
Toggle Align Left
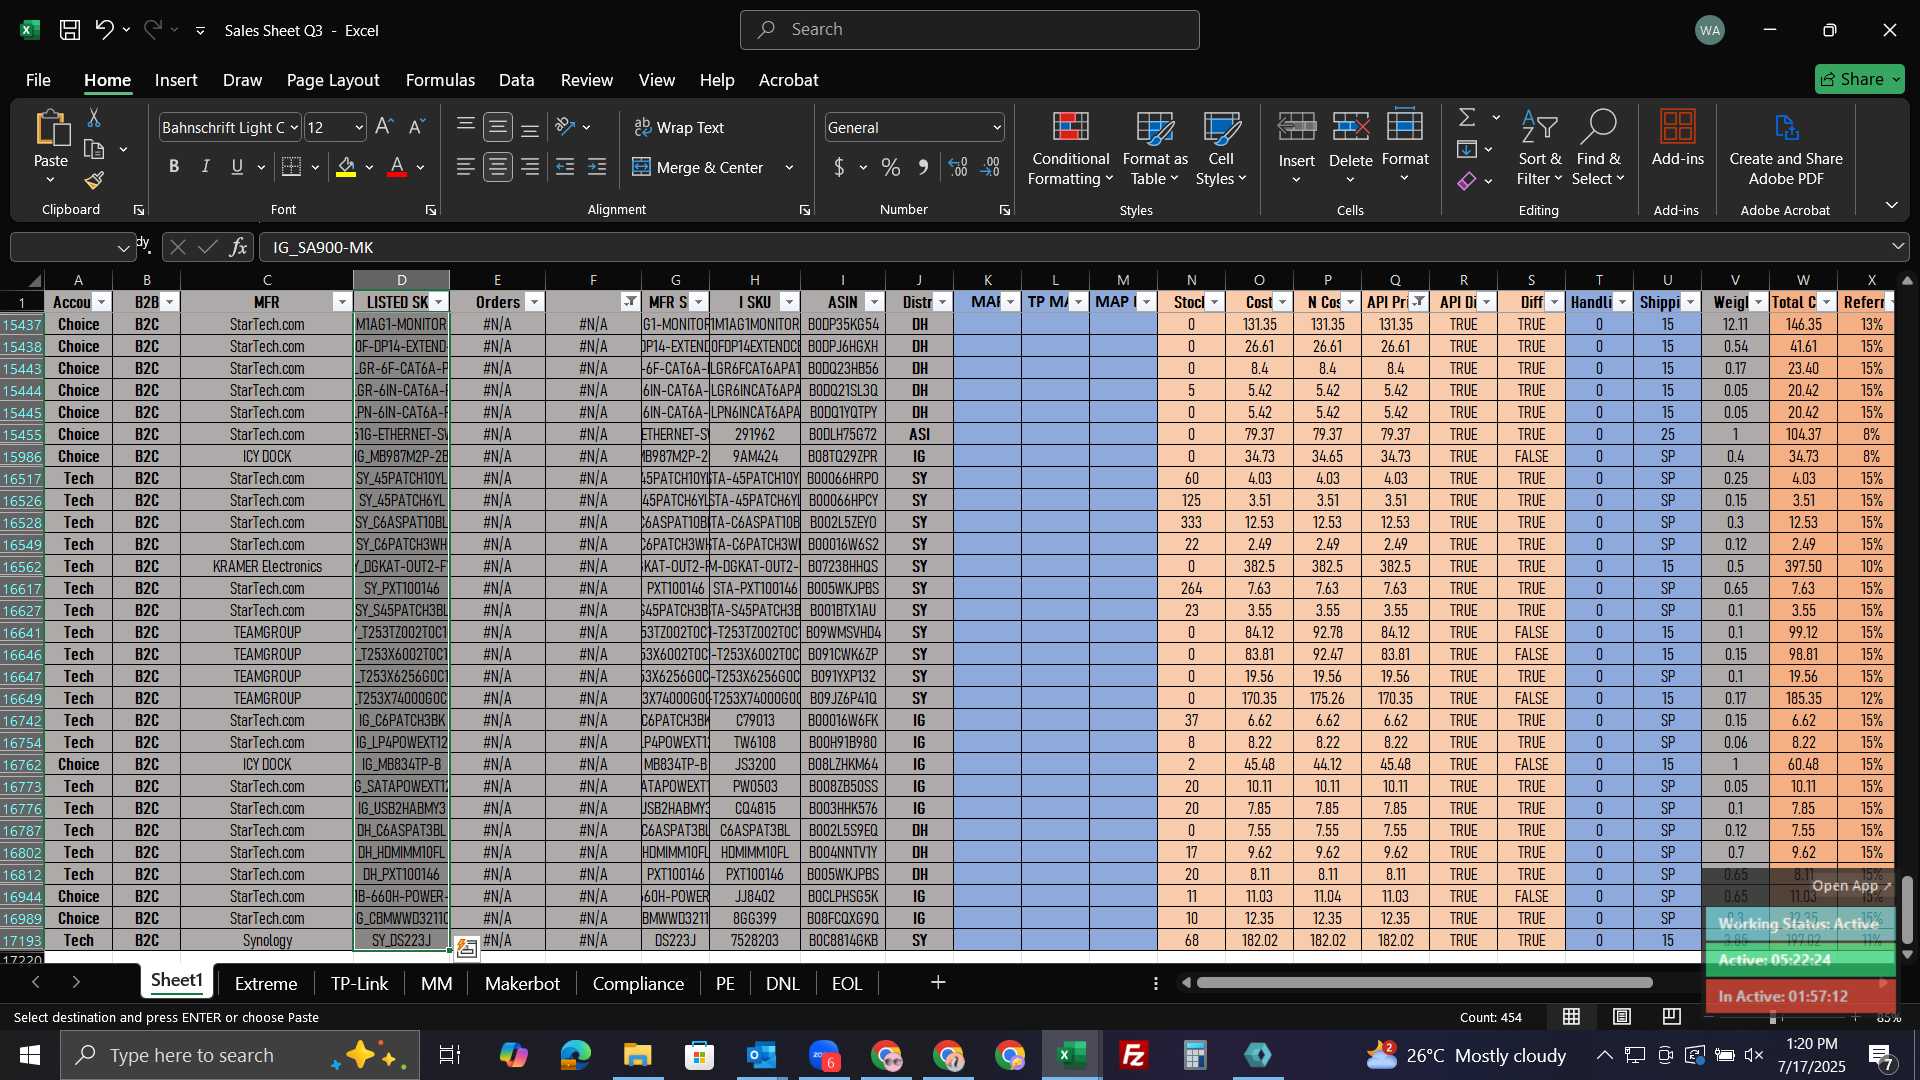coord(466,167)
